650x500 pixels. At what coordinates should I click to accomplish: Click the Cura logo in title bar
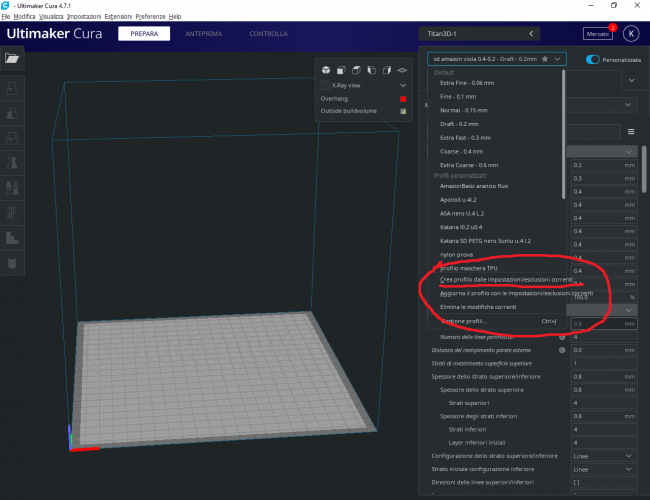pyautogui.click(x=6, y=6)
